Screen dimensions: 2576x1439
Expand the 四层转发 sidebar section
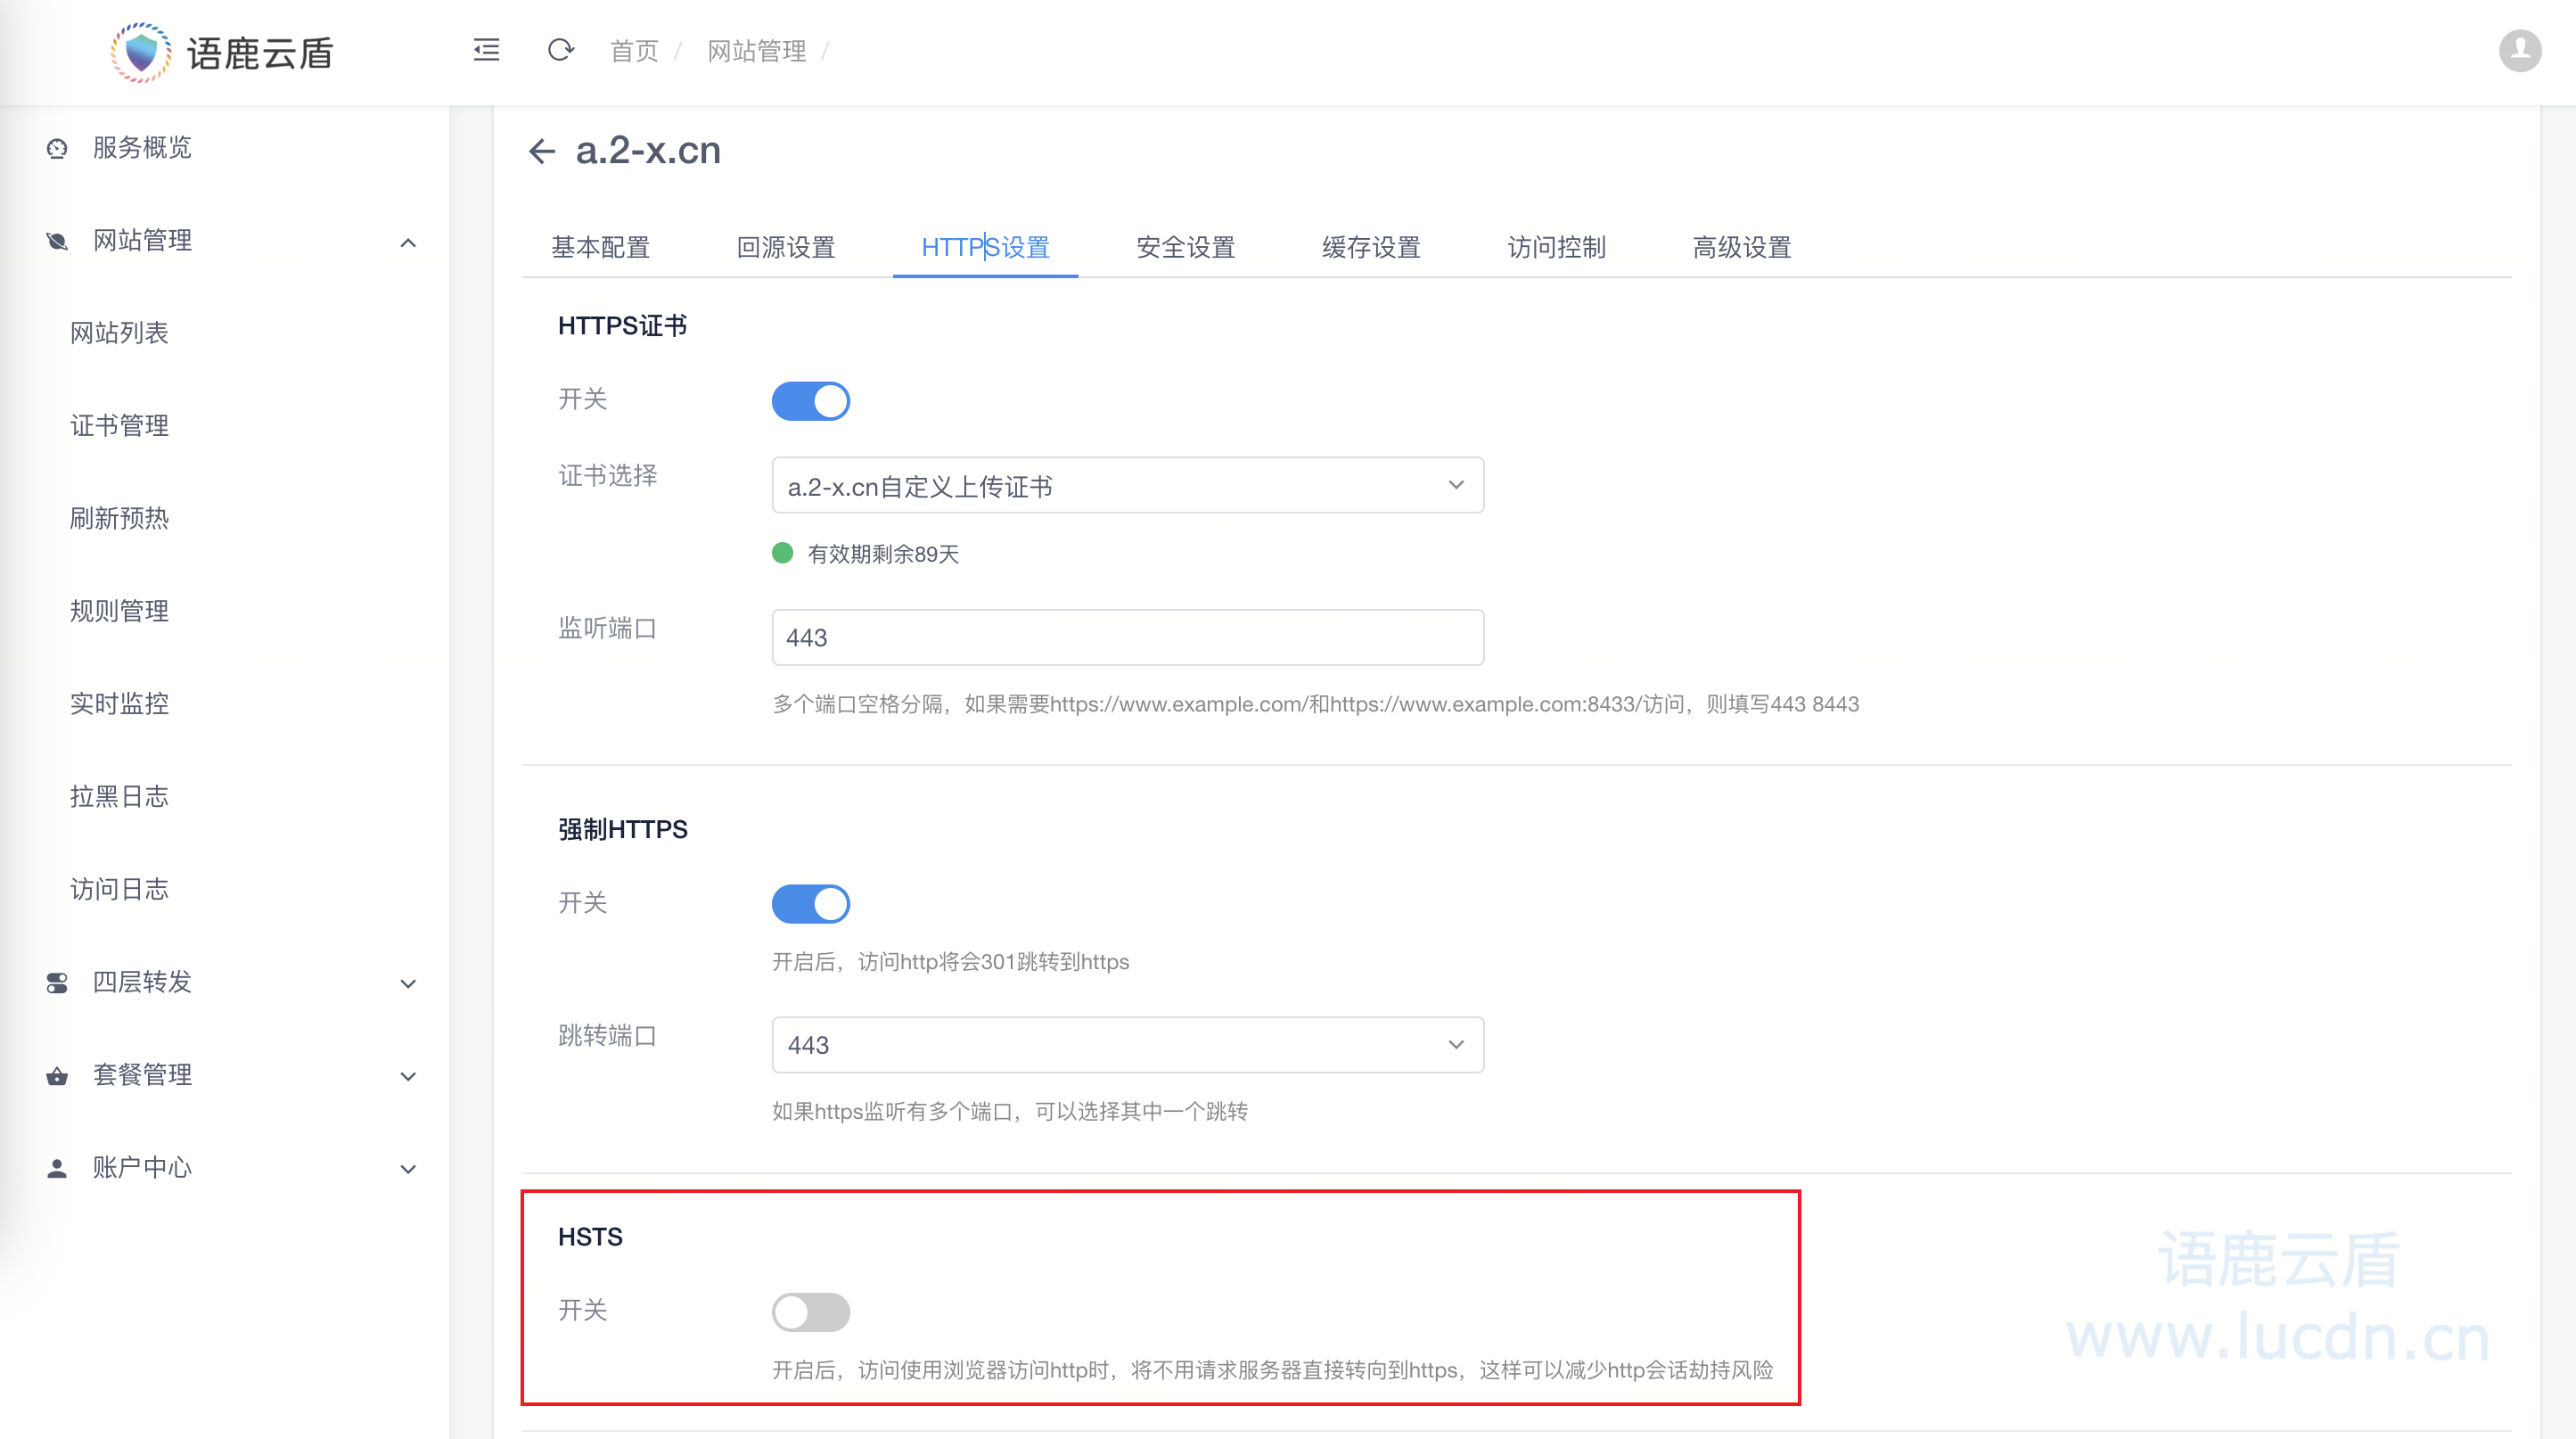click(230, 982)
